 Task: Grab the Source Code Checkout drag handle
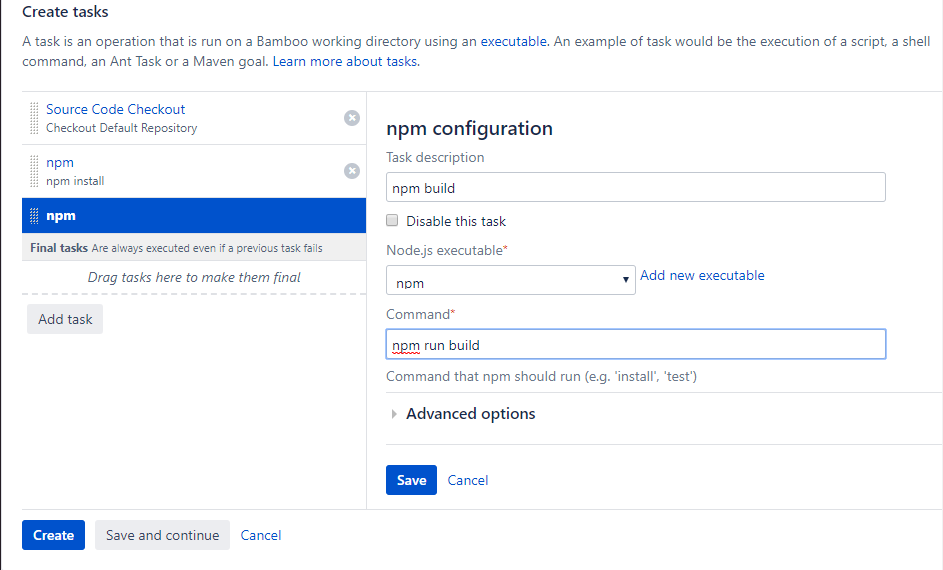click(34, 118)
